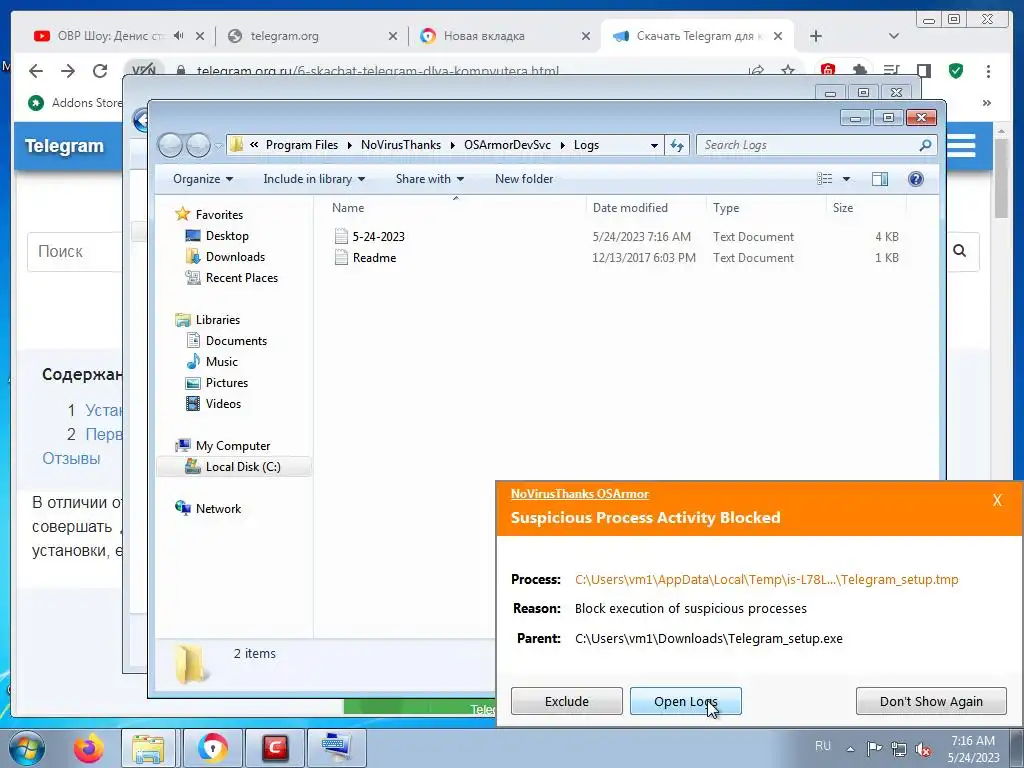Viewport: 1024px width, 768px height.
Task: Open Recent Places in sidebar
Action: (242, 278)
